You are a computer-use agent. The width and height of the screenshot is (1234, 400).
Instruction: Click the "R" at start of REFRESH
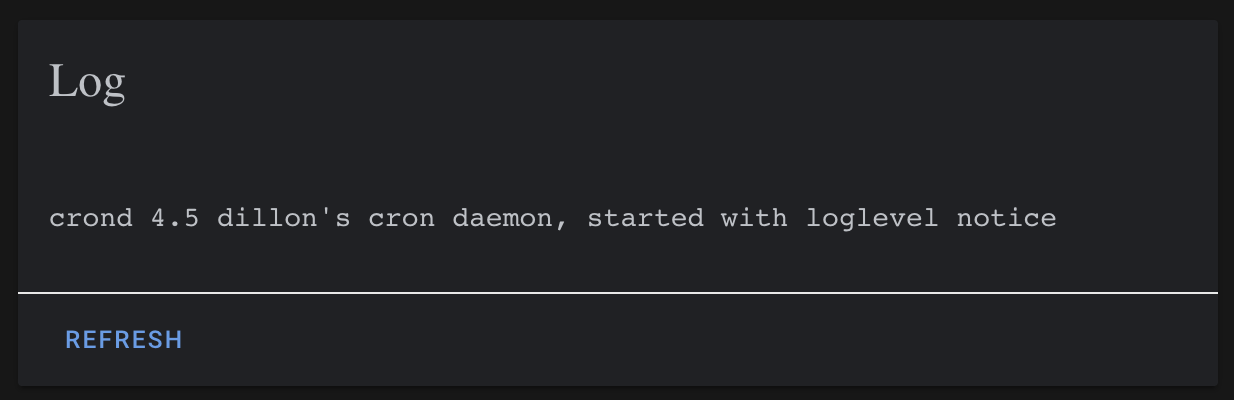73,340
